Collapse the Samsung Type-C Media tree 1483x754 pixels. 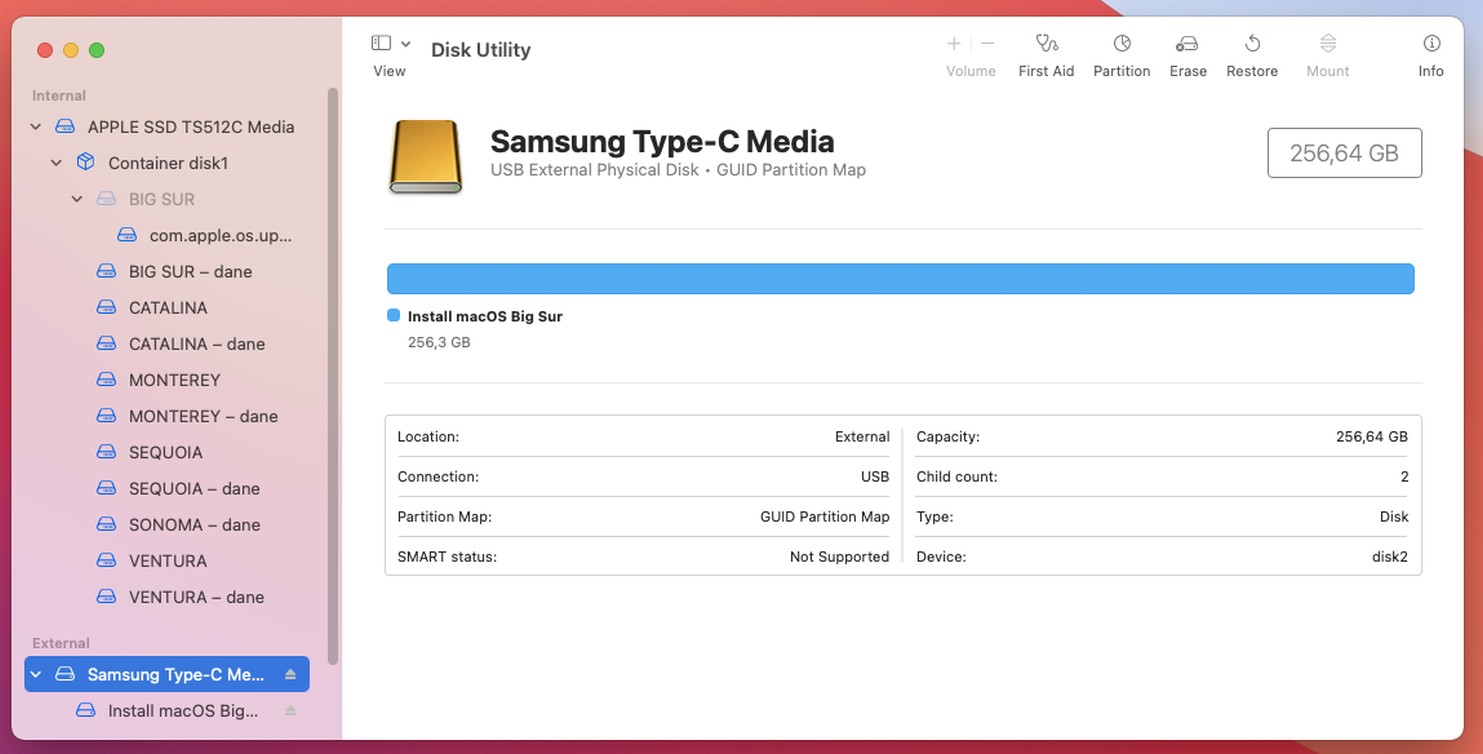(36, 675)
